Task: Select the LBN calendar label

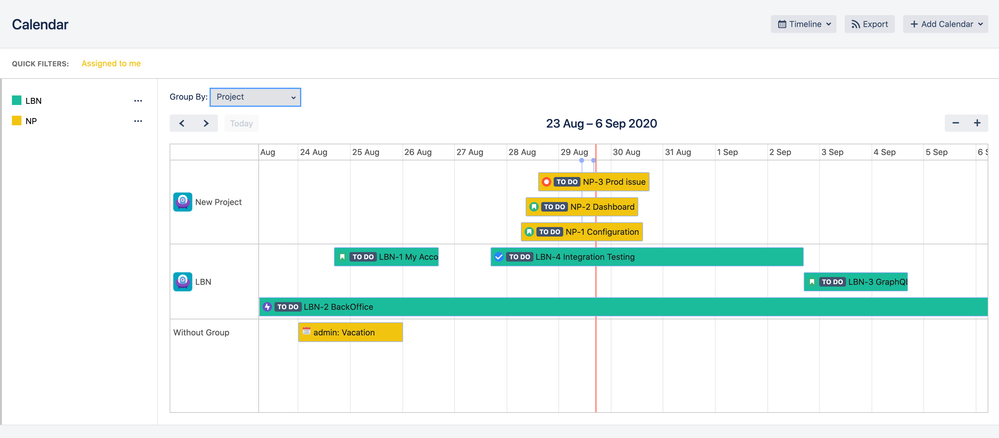Action: click(34, 101)
